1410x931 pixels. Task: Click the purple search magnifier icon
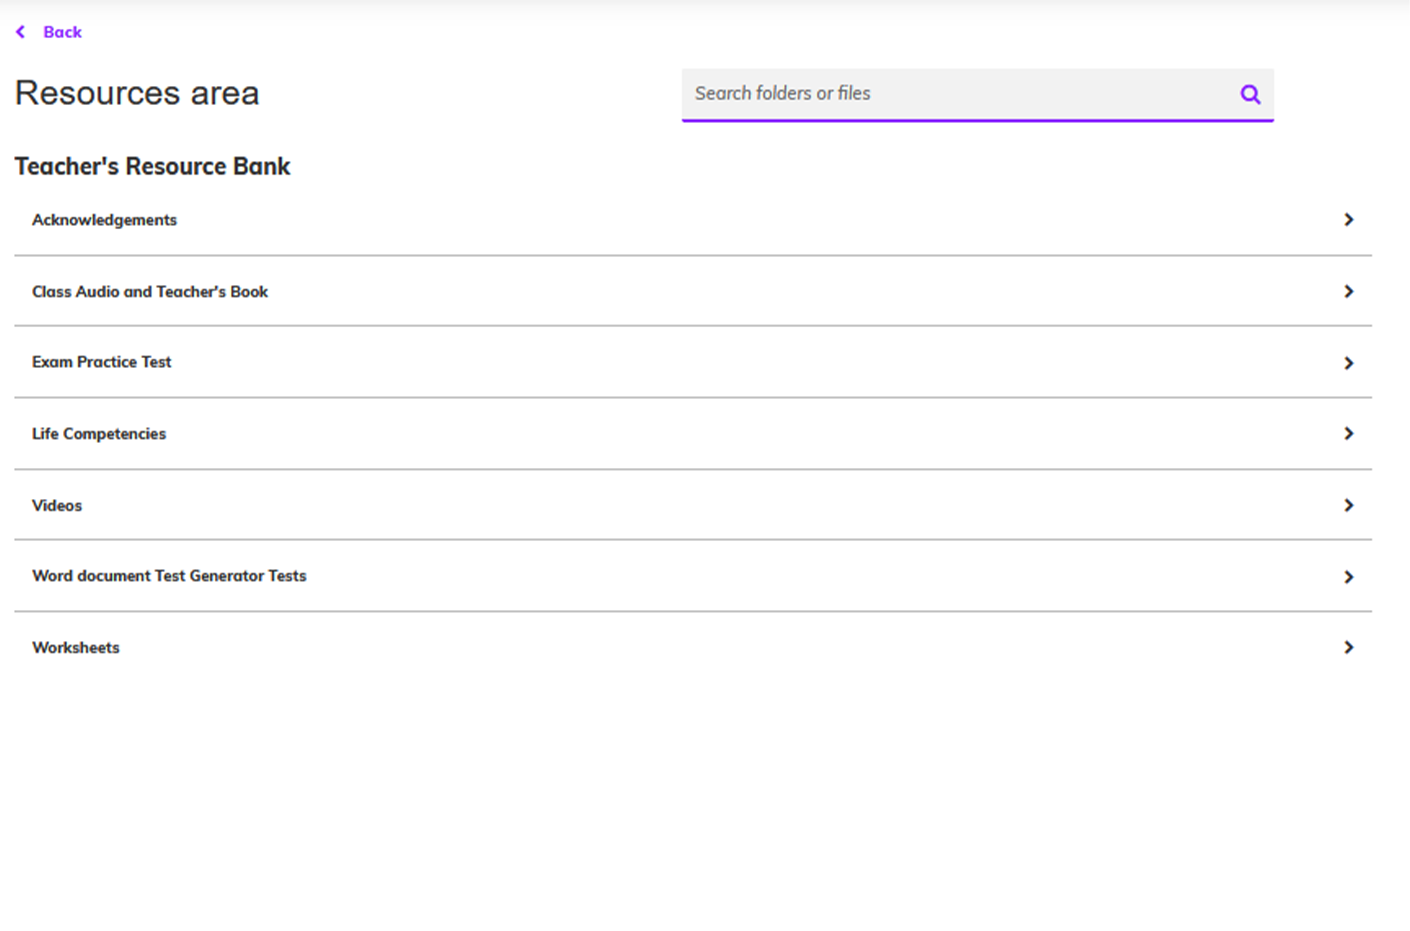tap(1250, 94)
